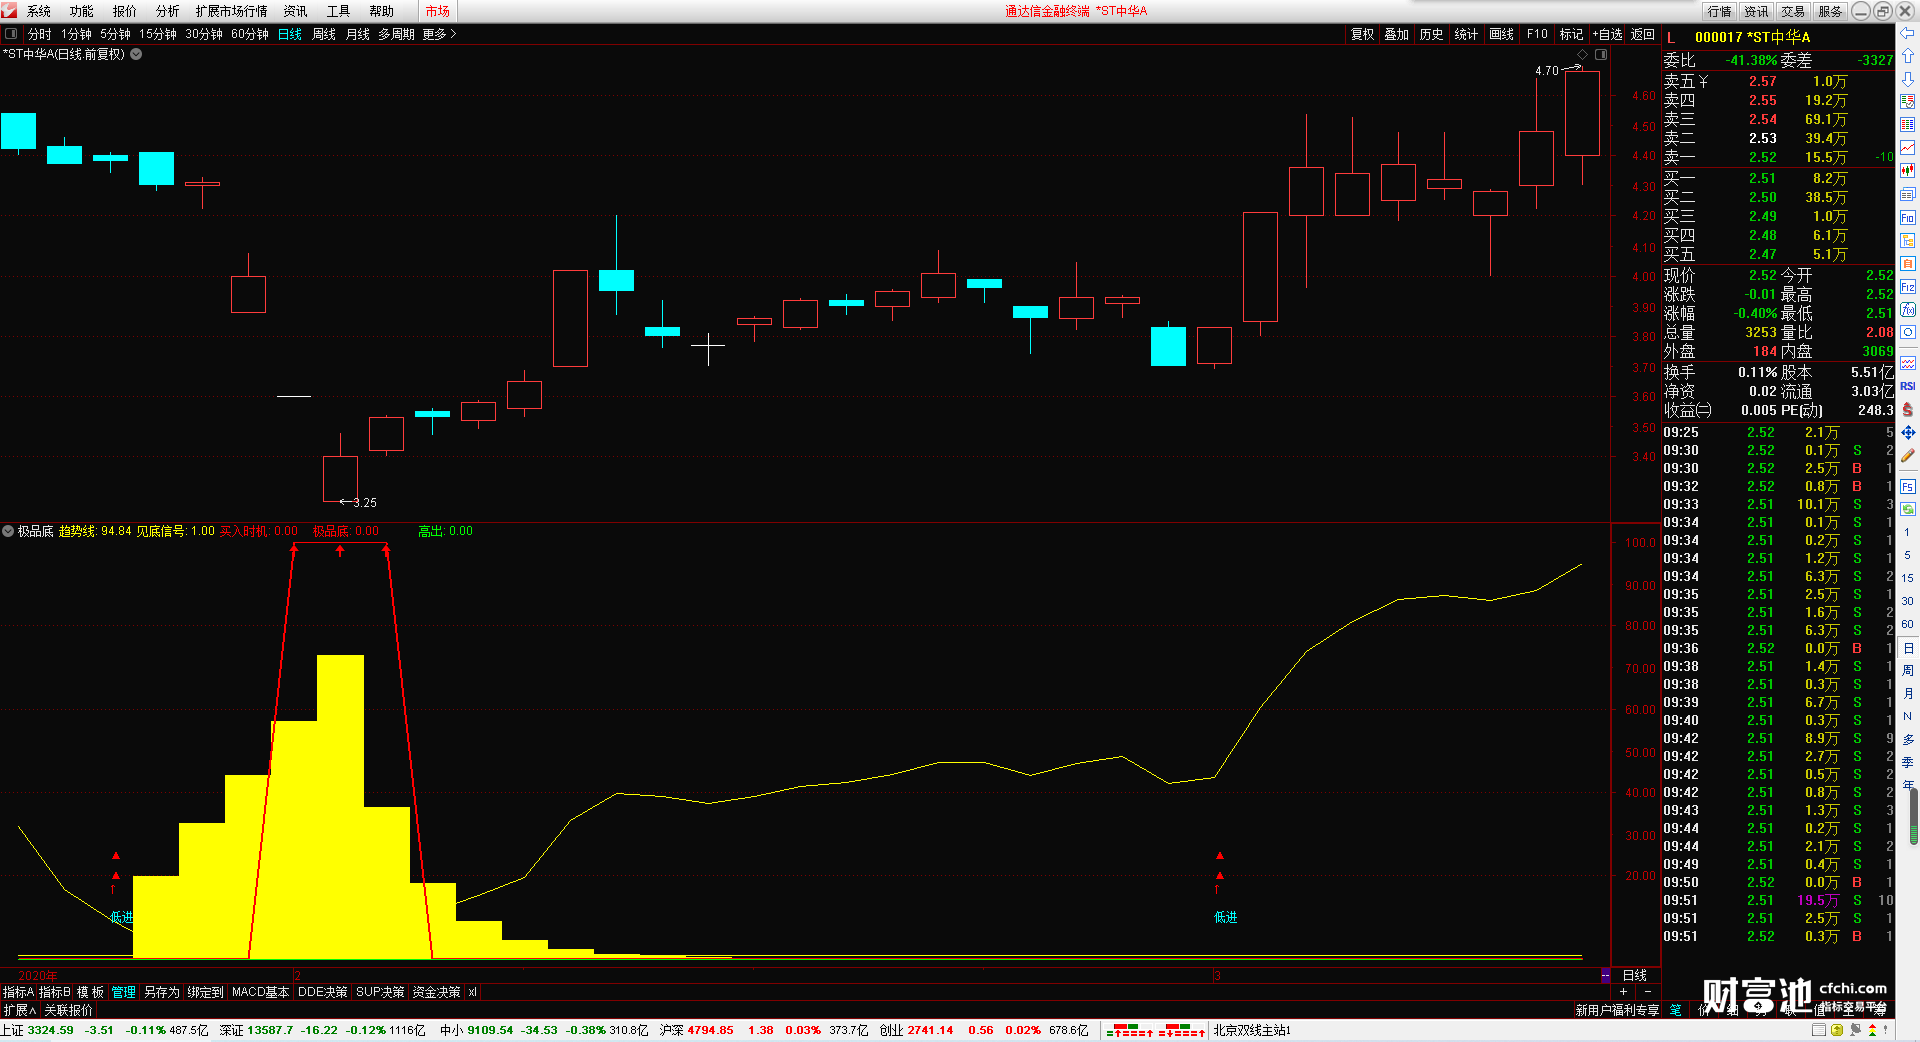This screenshot has height=1042, width=1920.
Task: Click the back arrow icon in right sidebar
Action: point(1908,32)
